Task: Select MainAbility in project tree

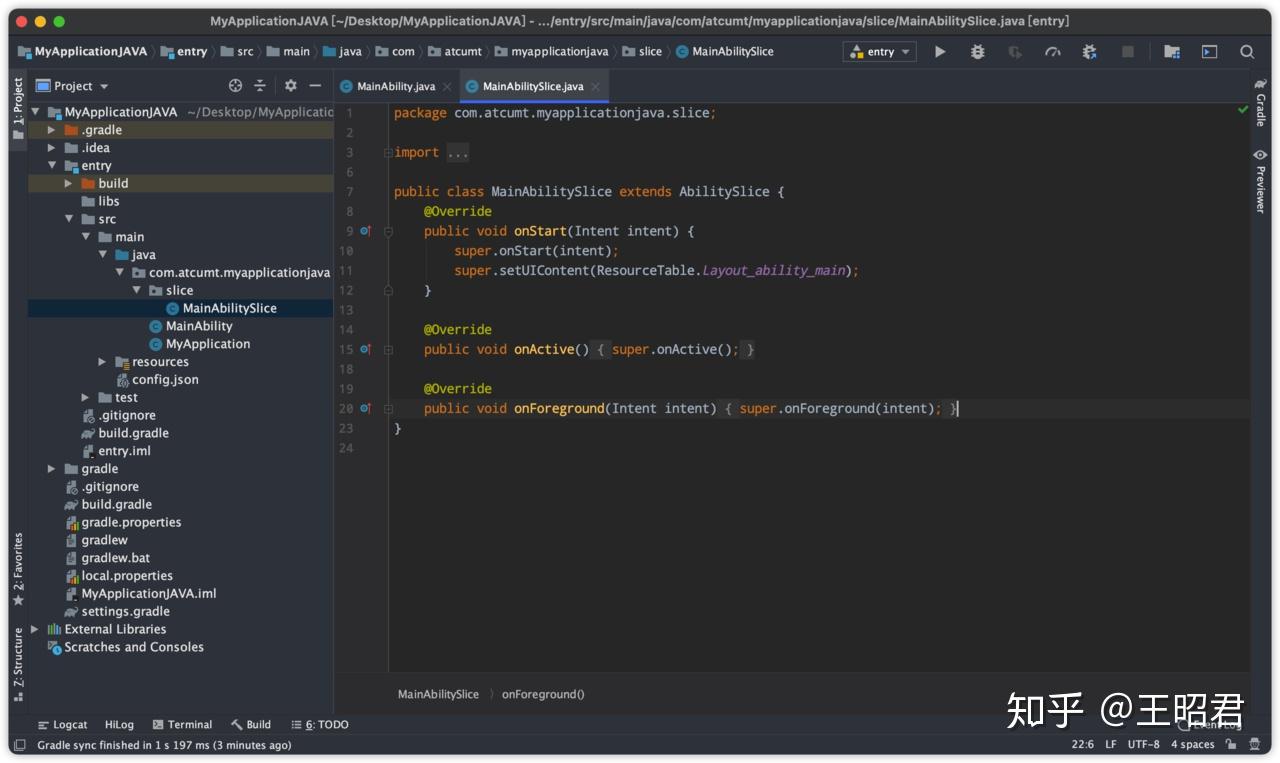Action: pyautogui.click(x=199, y=326)
